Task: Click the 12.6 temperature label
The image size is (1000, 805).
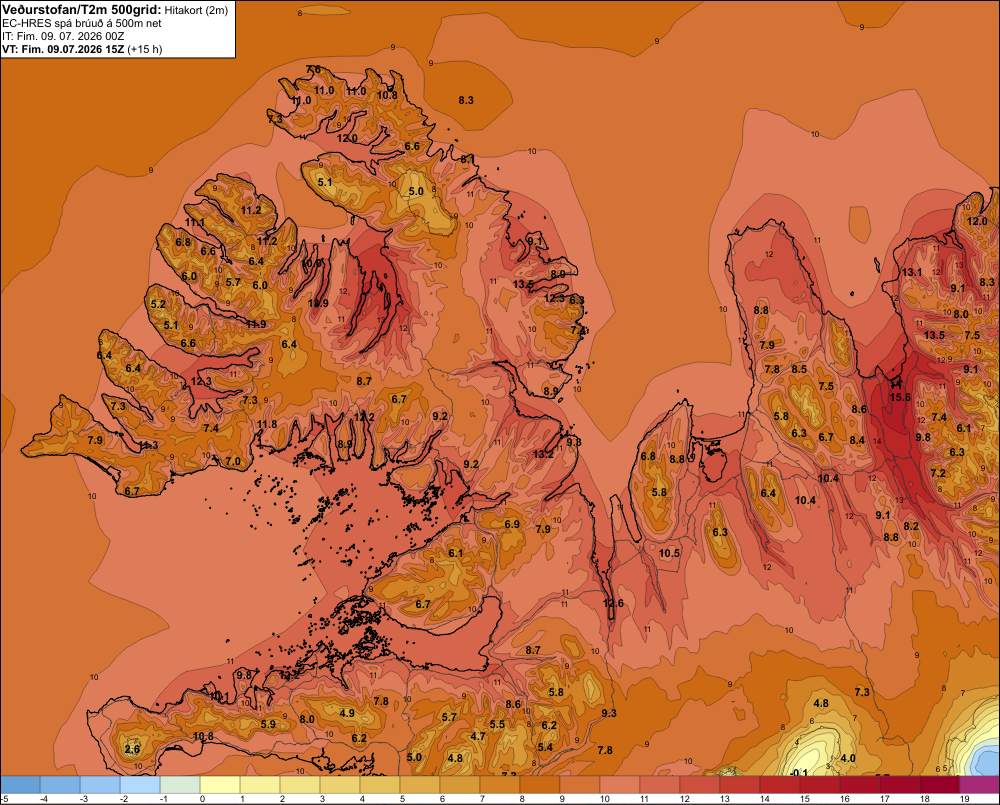Action: tap(614, 603)
